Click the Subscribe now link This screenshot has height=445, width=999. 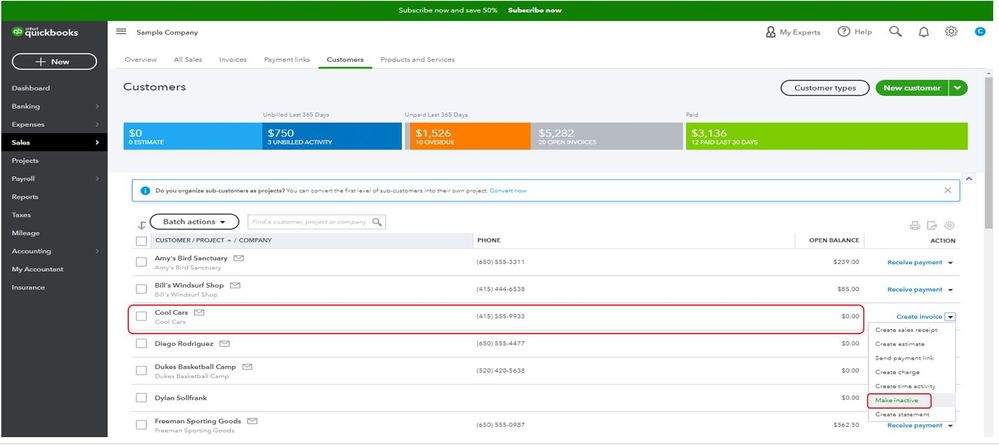(x=535, y=10)
